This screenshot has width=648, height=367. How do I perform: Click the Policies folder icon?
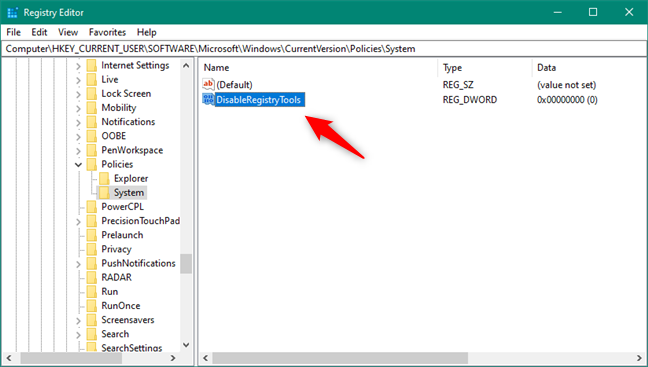(92, 164)
